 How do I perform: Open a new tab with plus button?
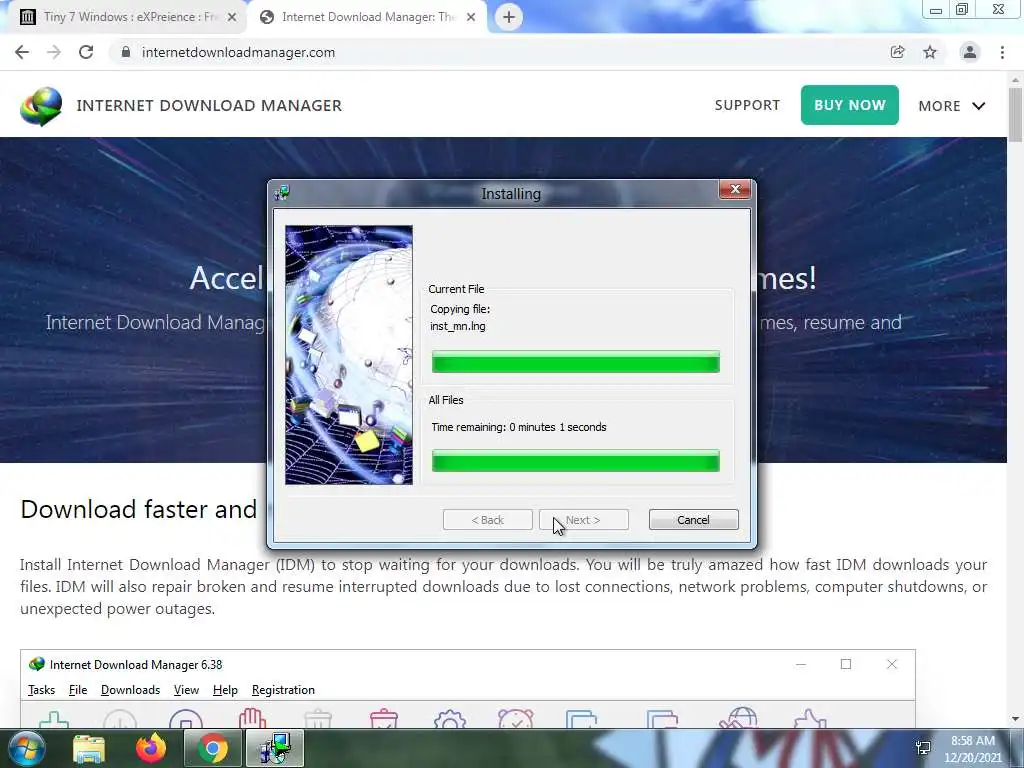tap(509, 17)
